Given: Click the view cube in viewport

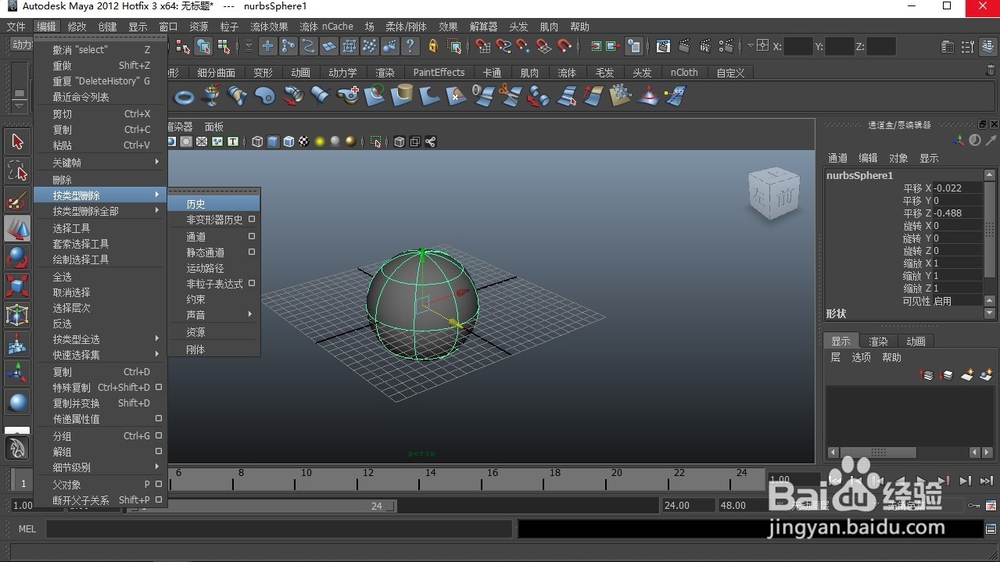Looking at the screenshot, I should coord(773,194).
